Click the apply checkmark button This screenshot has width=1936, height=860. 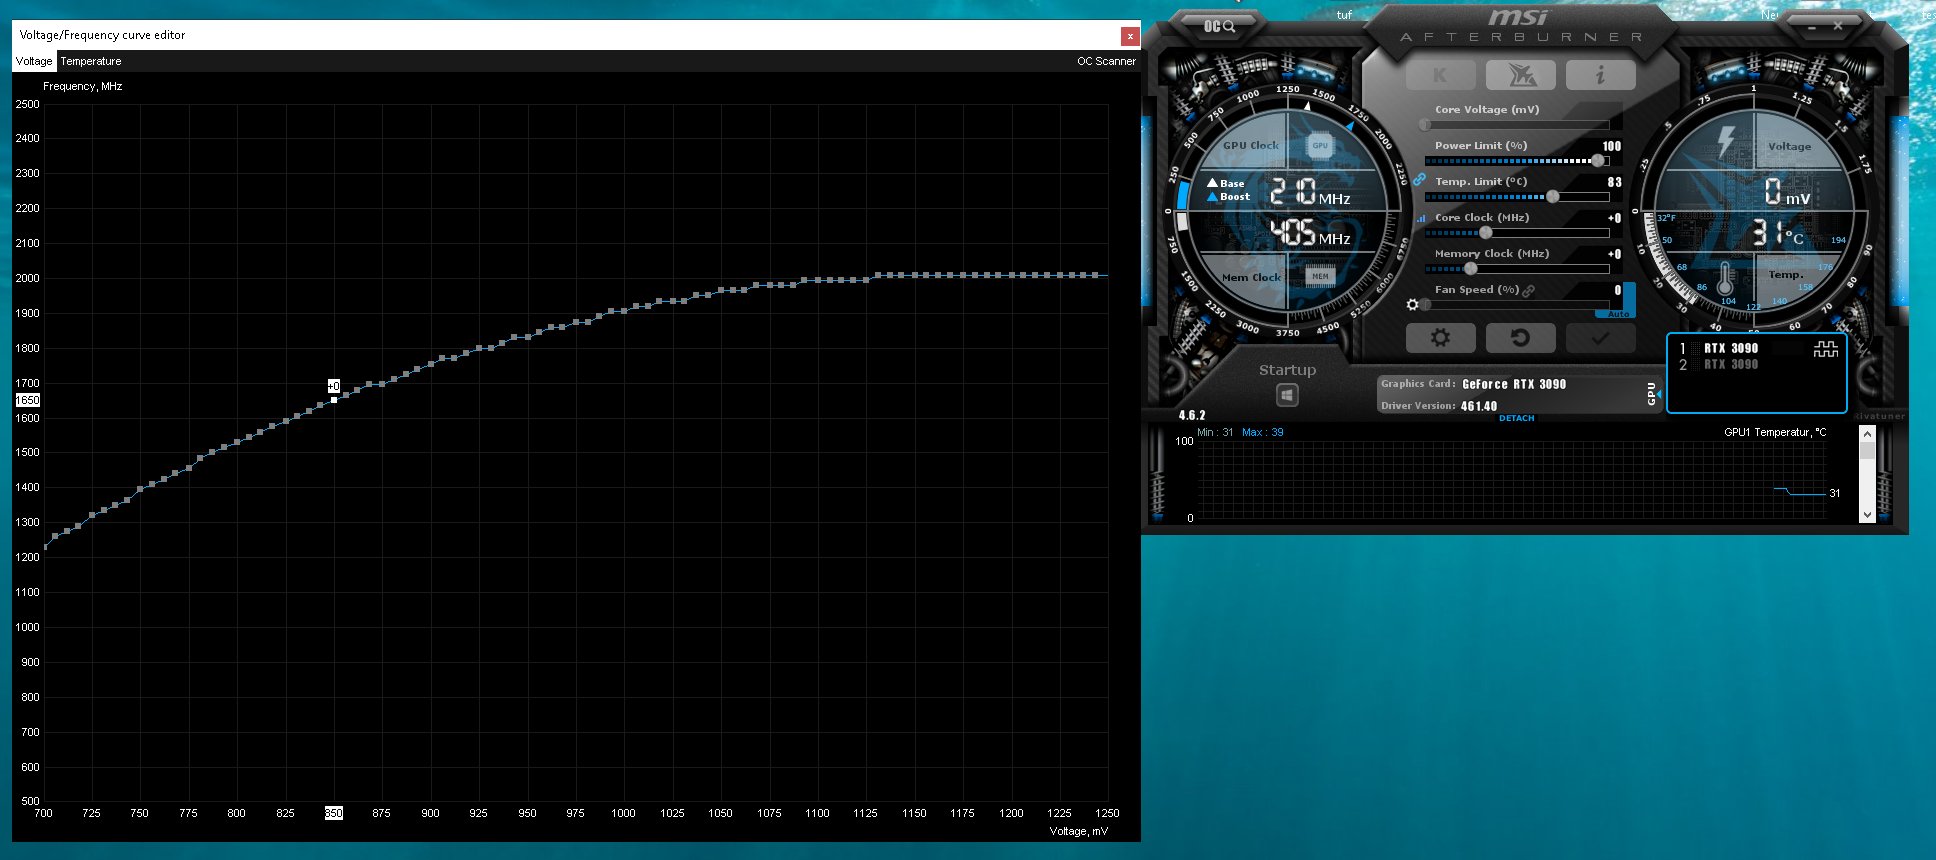1600,338
